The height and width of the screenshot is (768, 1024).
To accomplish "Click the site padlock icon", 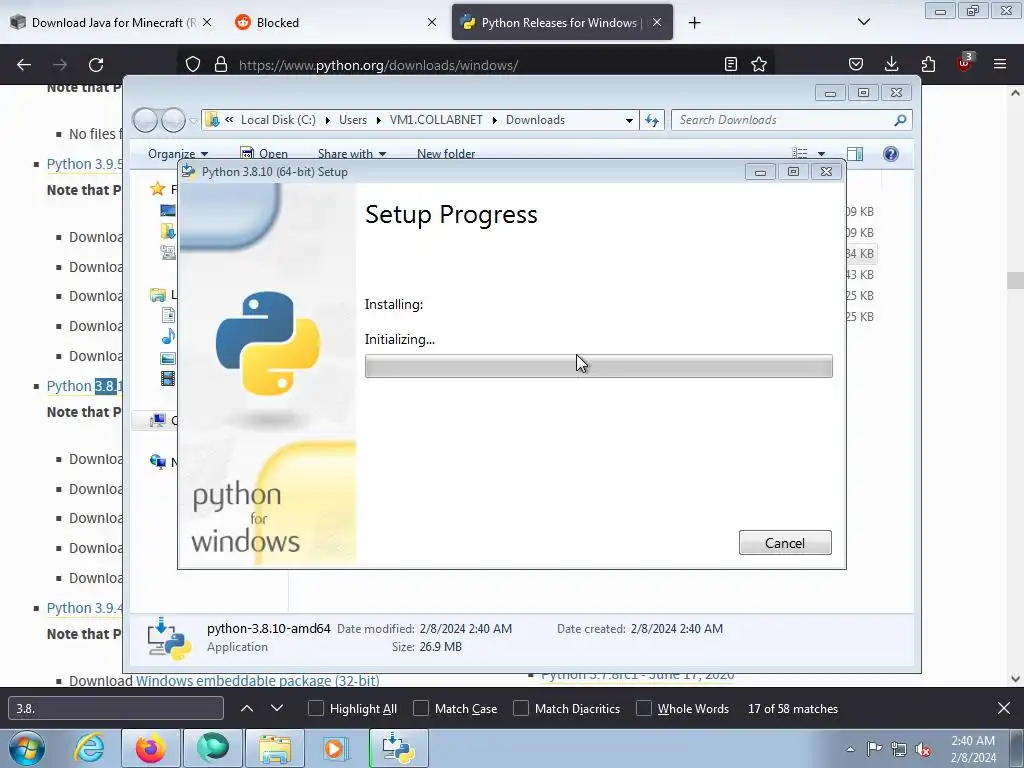I will [221, 65].
